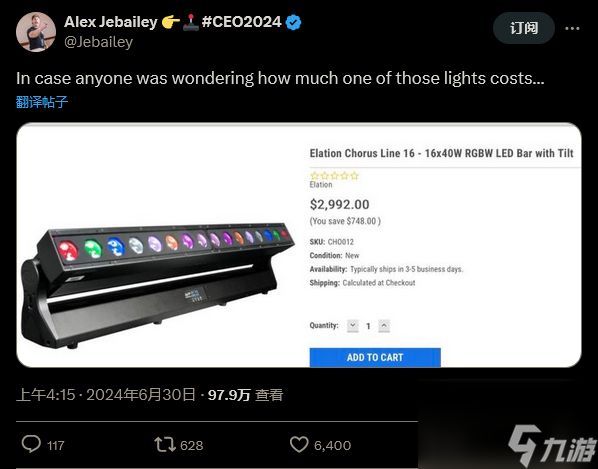Click the blue verified badge
Image resolution: width=598 pixels, height=469 pixels.
(x=293, y=22)
